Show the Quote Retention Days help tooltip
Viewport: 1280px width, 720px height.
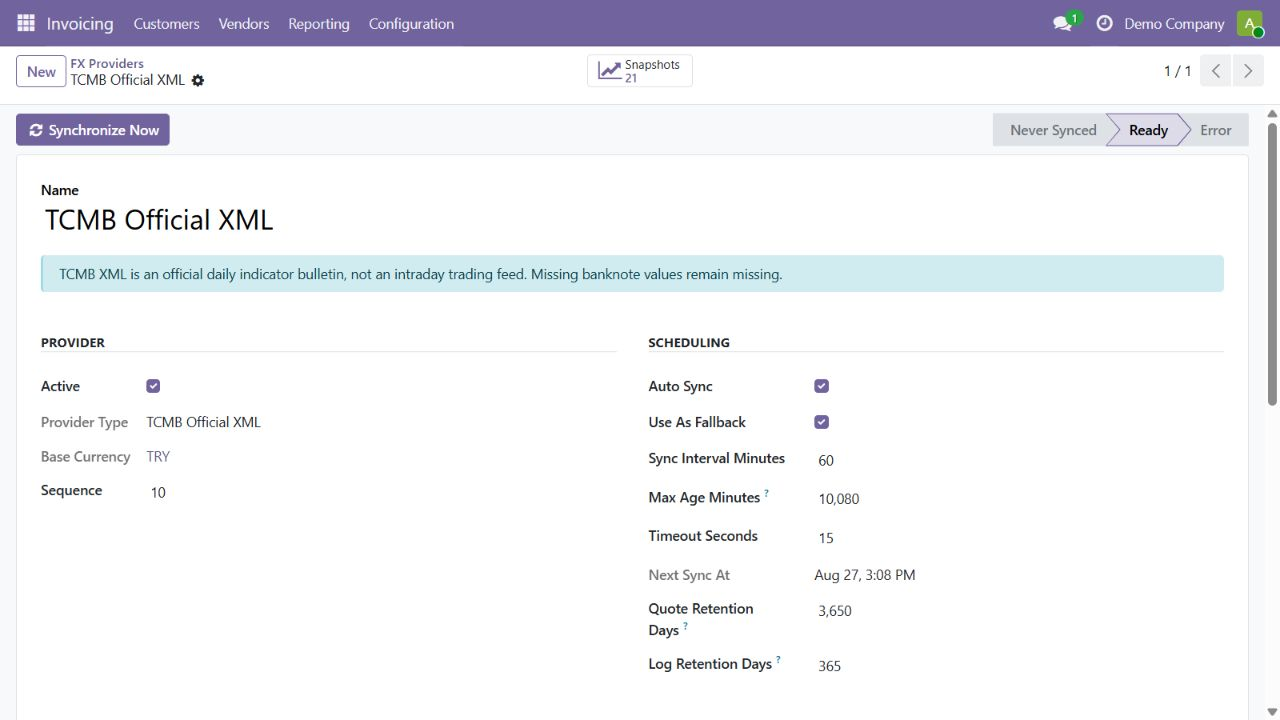685,626
